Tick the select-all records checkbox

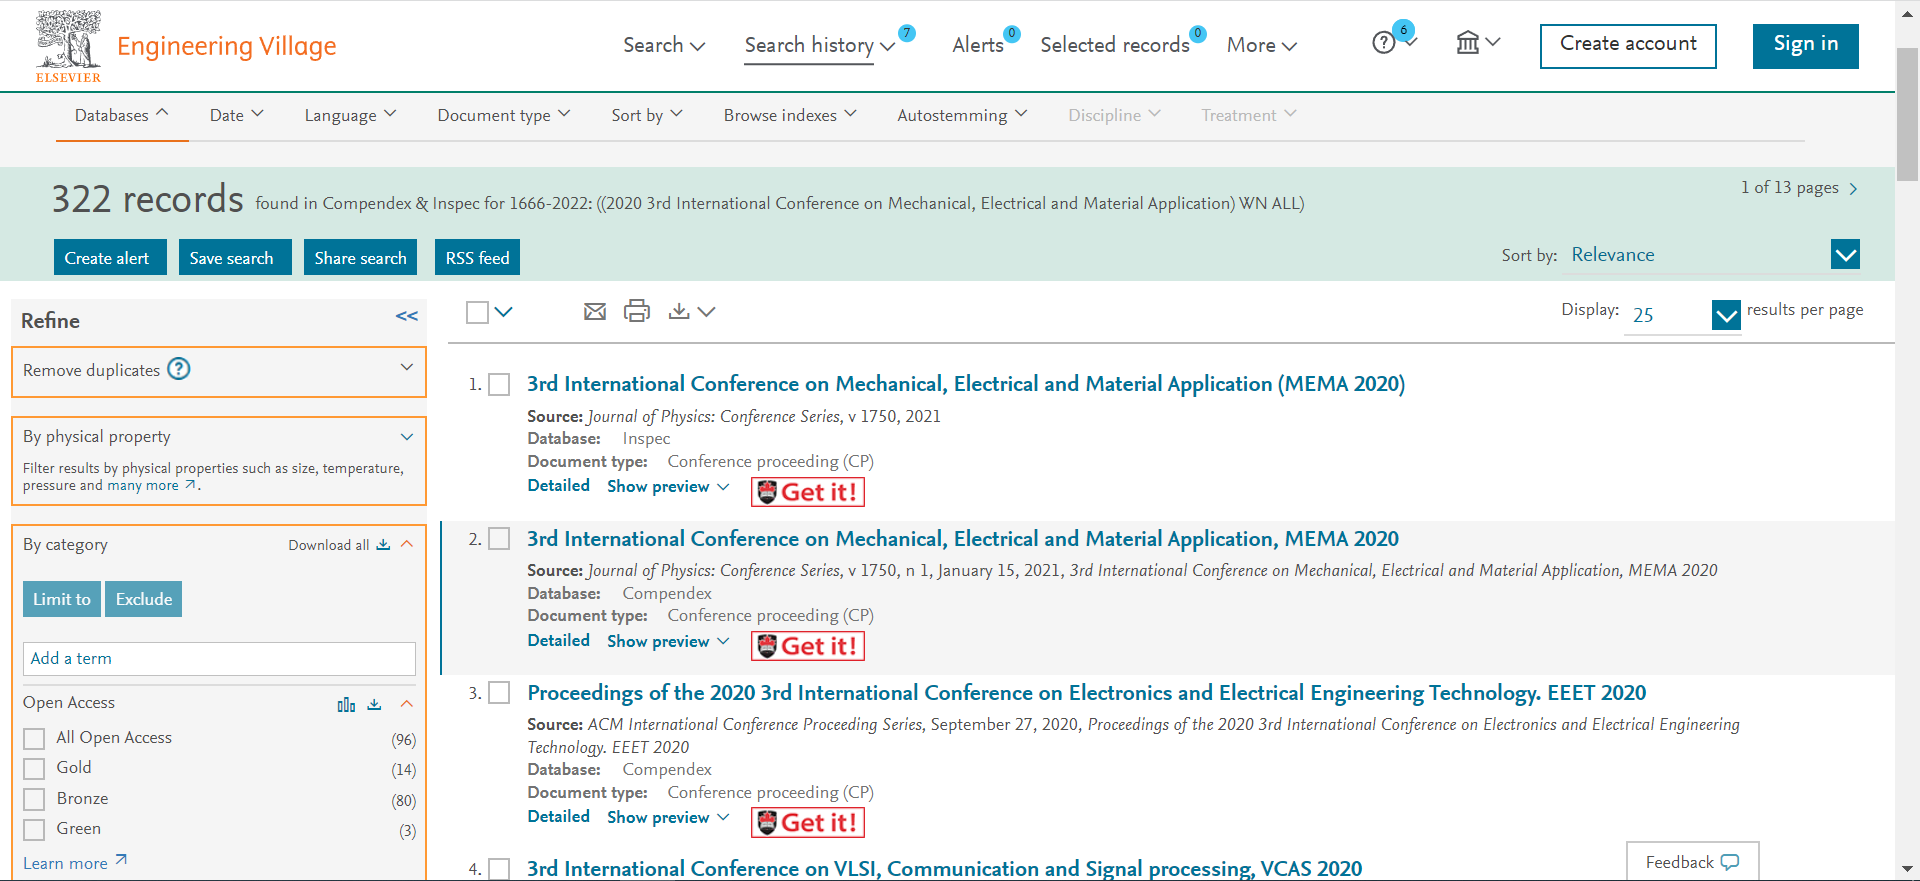478,312
